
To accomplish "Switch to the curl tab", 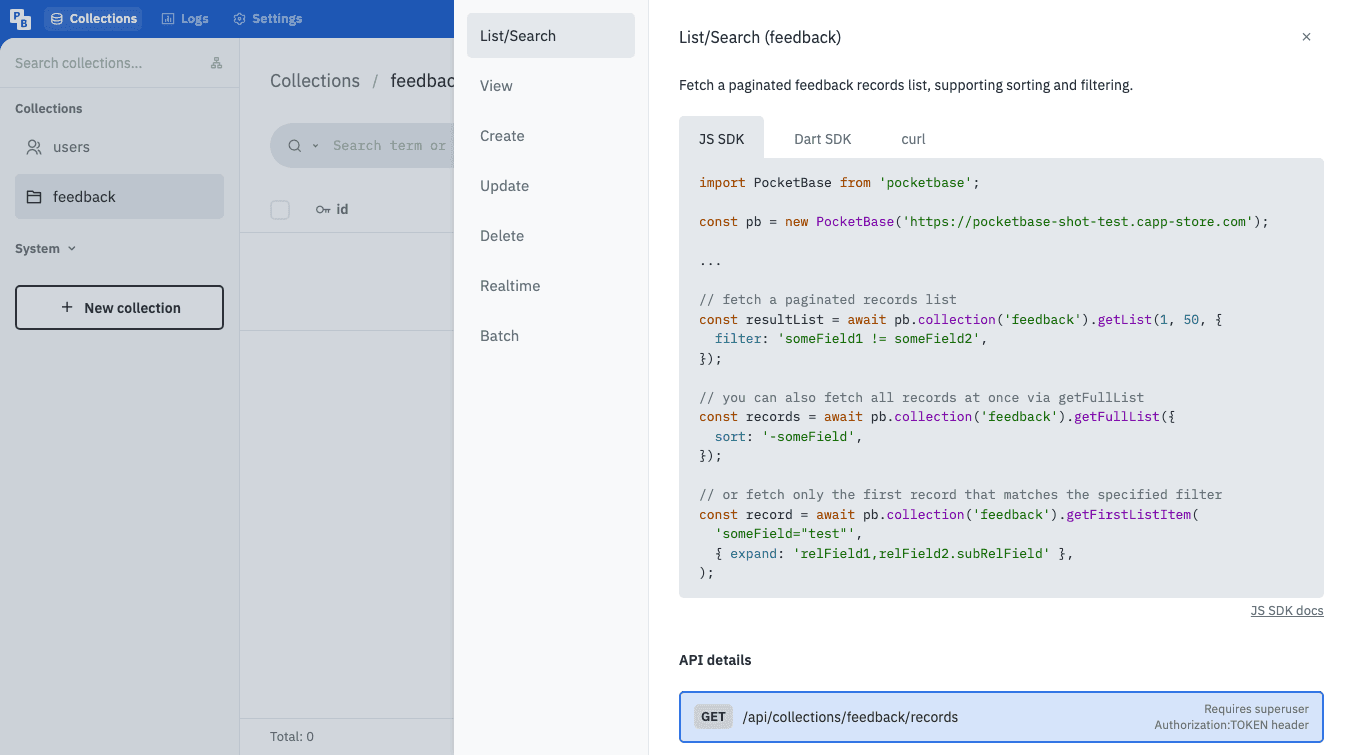I will point(913,139).
